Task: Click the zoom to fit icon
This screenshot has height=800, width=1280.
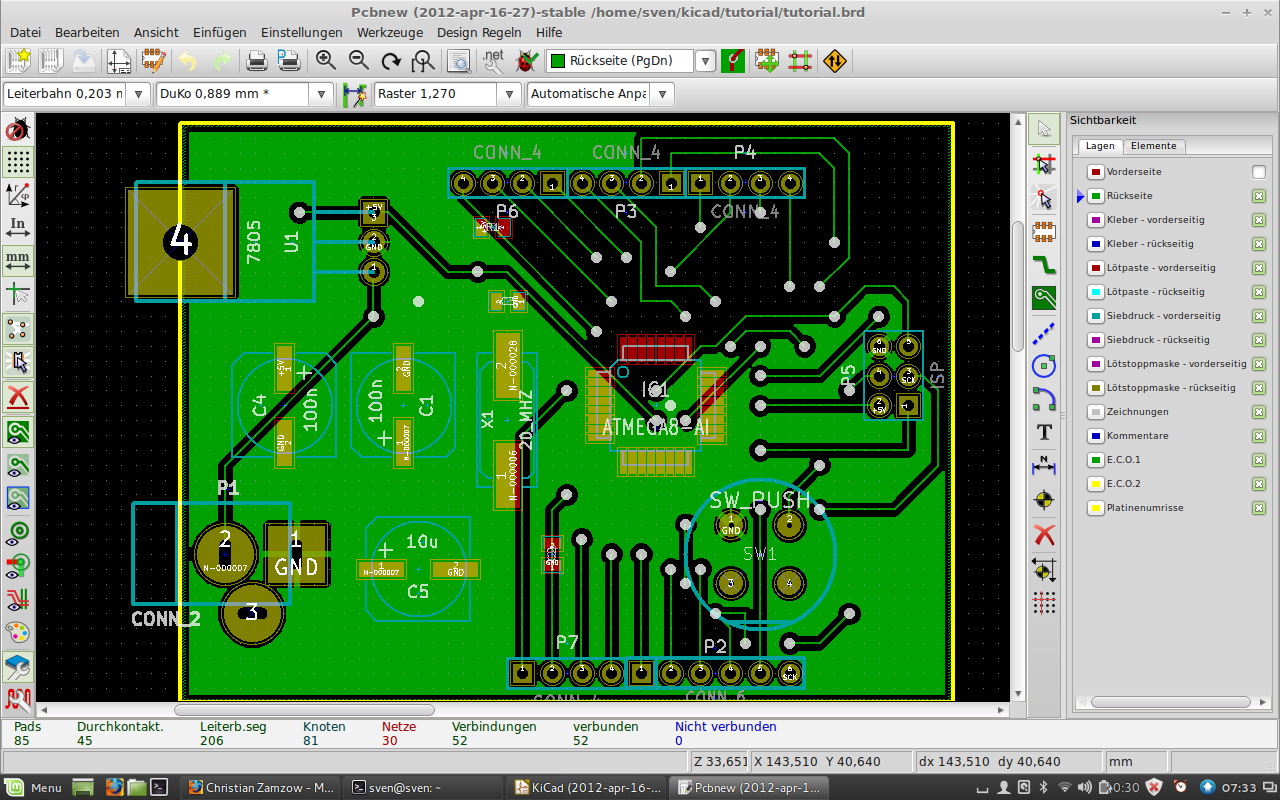Action: click(423, 61)
